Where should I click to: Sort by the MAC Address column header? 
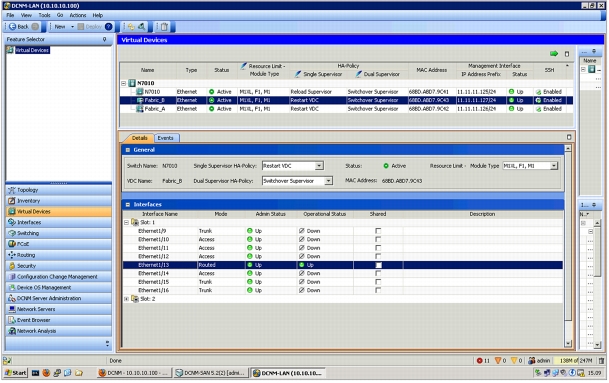pos(432,70)
